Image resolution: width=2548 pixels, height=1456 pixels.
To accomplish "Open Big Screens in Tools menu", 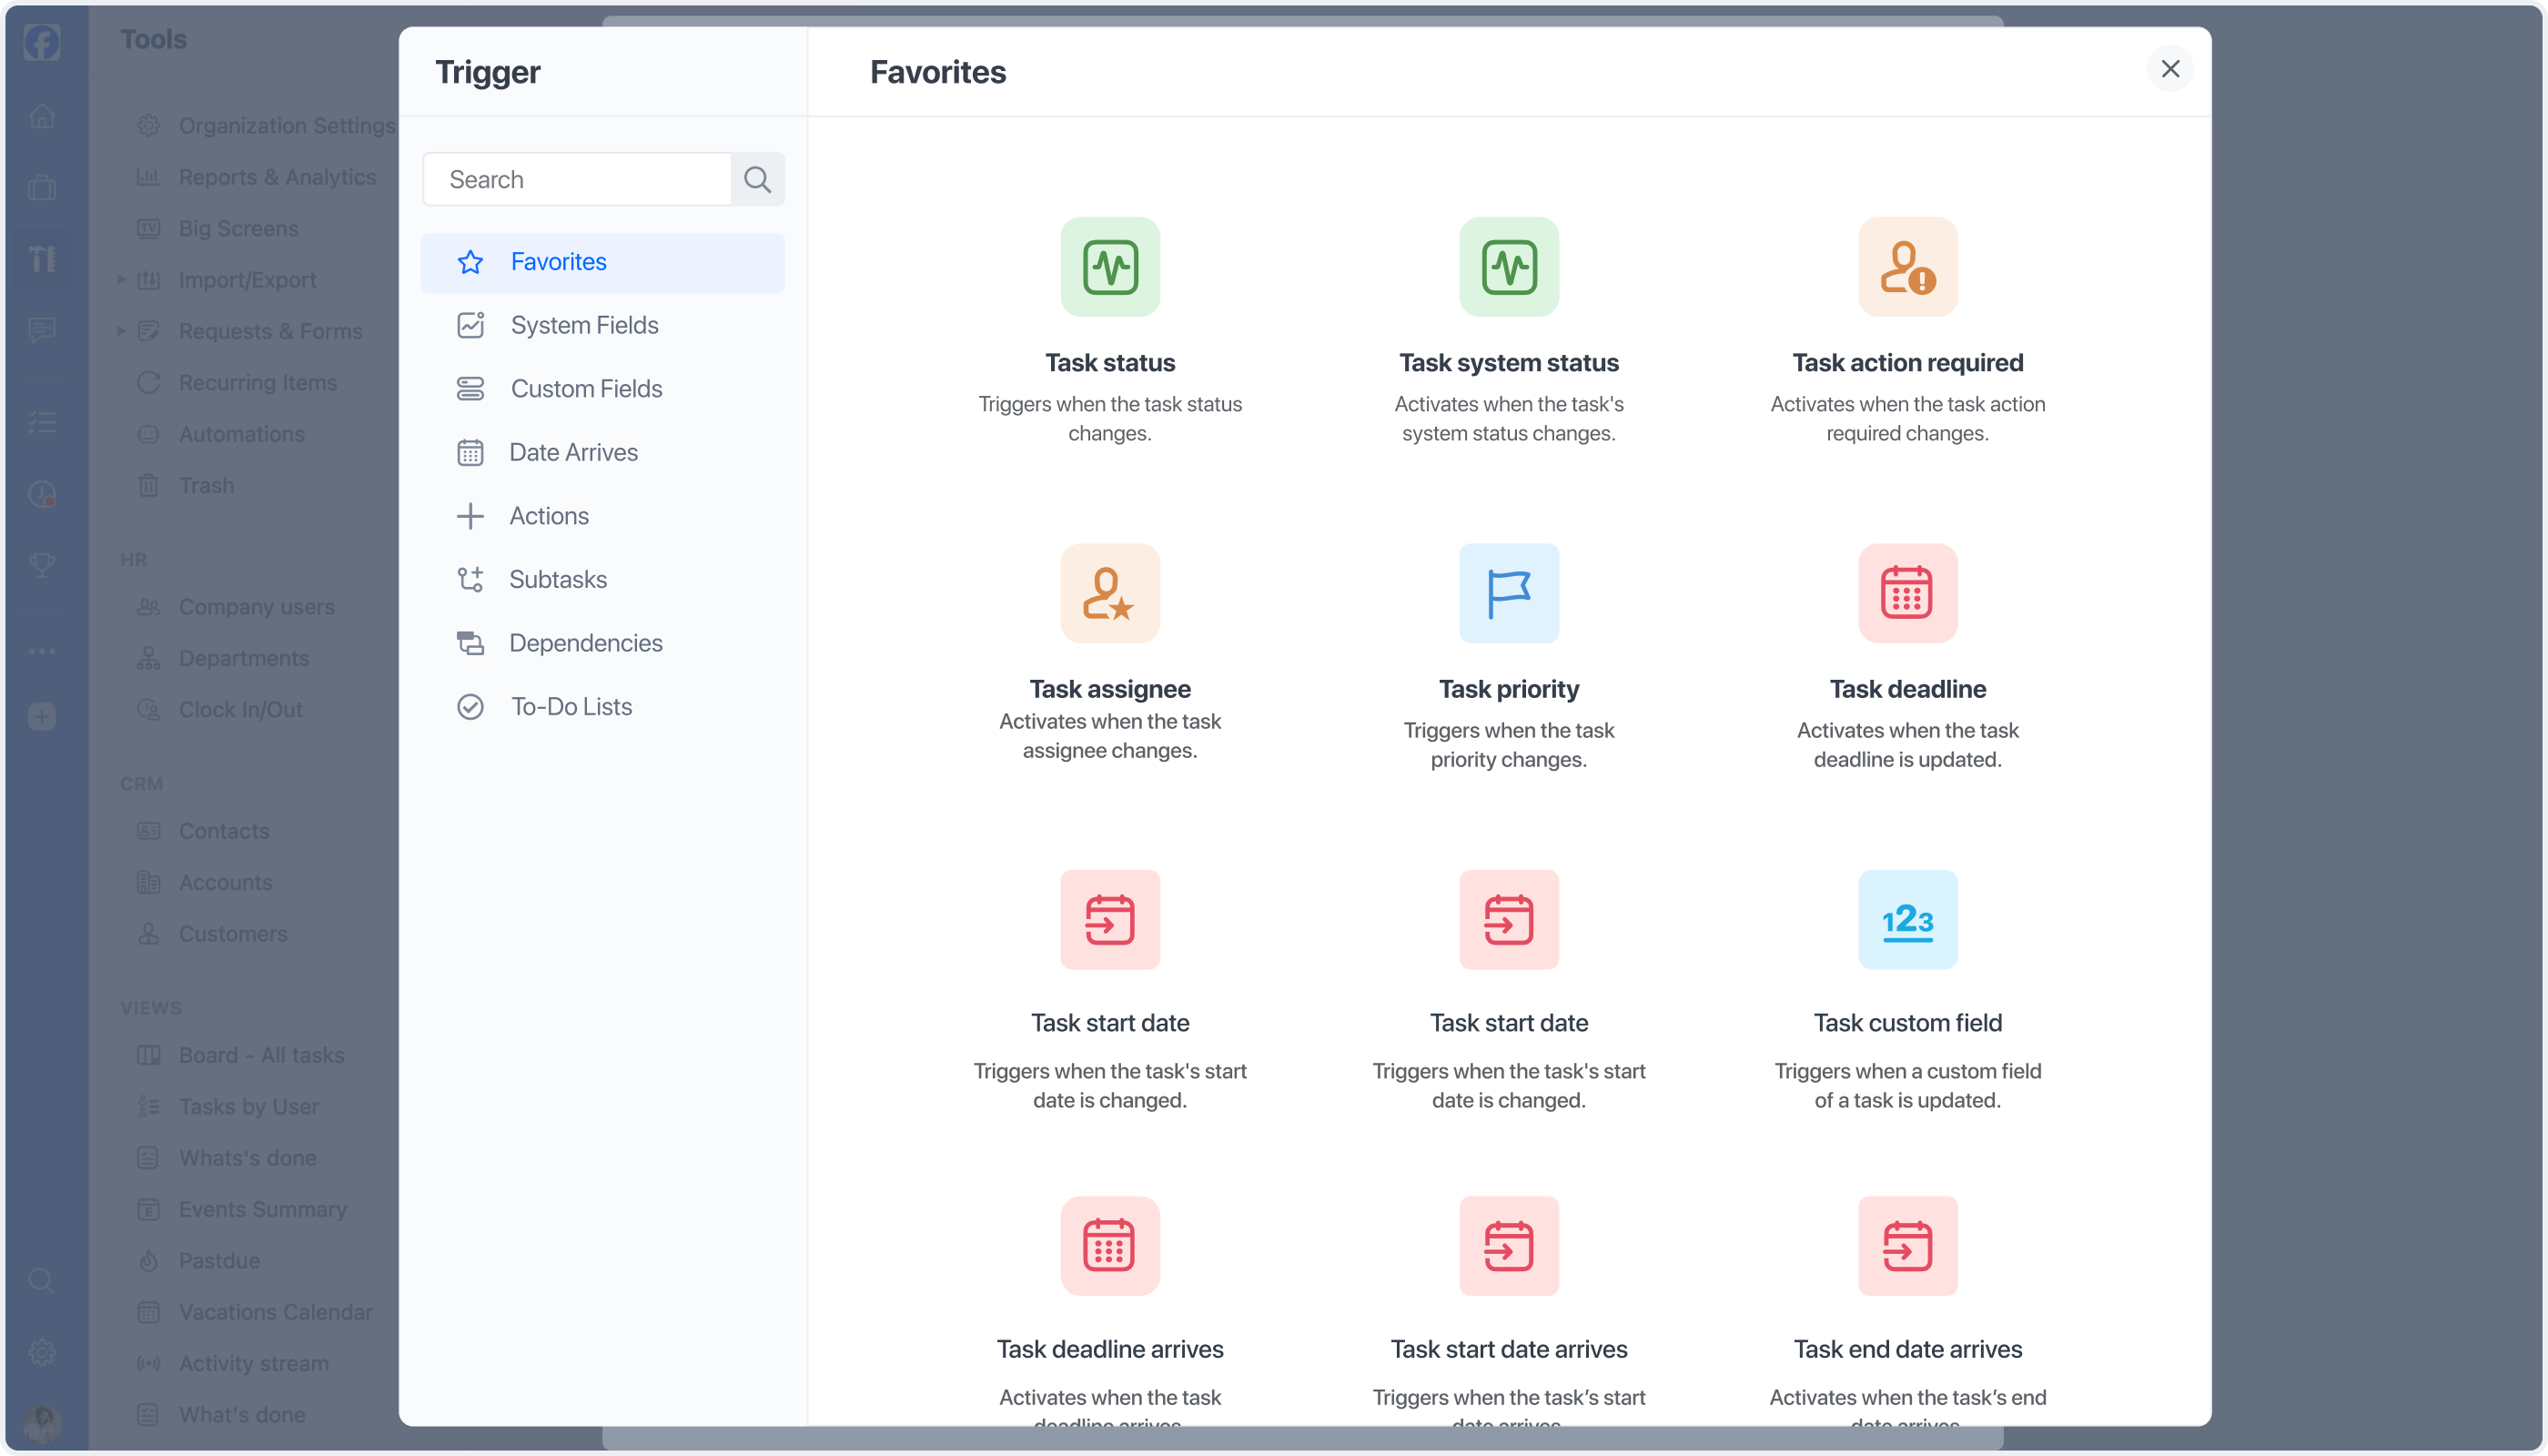I will tap(218, 229).
